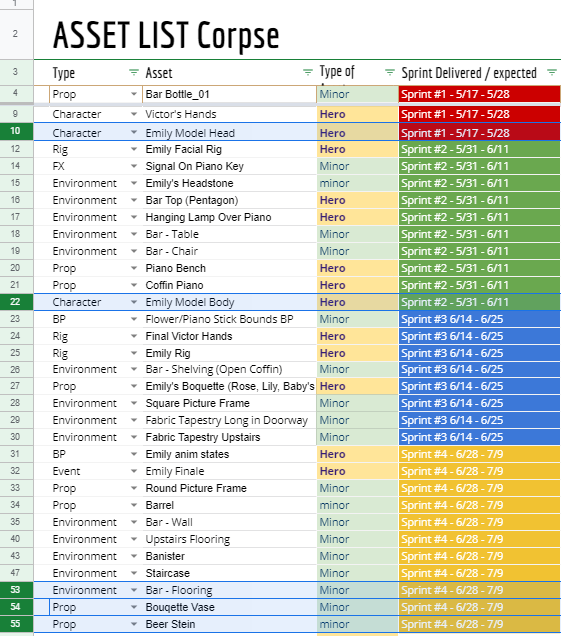Select the Bouqette Vase cell
561x636 pixels.
229,607
